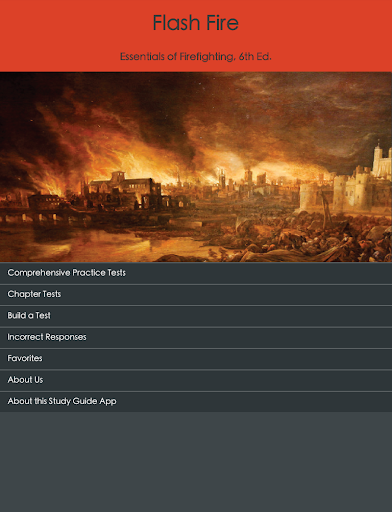This screenshot has width=392, height=512.
Task: Click the large burning cathedral building
Action: (125, 188)
